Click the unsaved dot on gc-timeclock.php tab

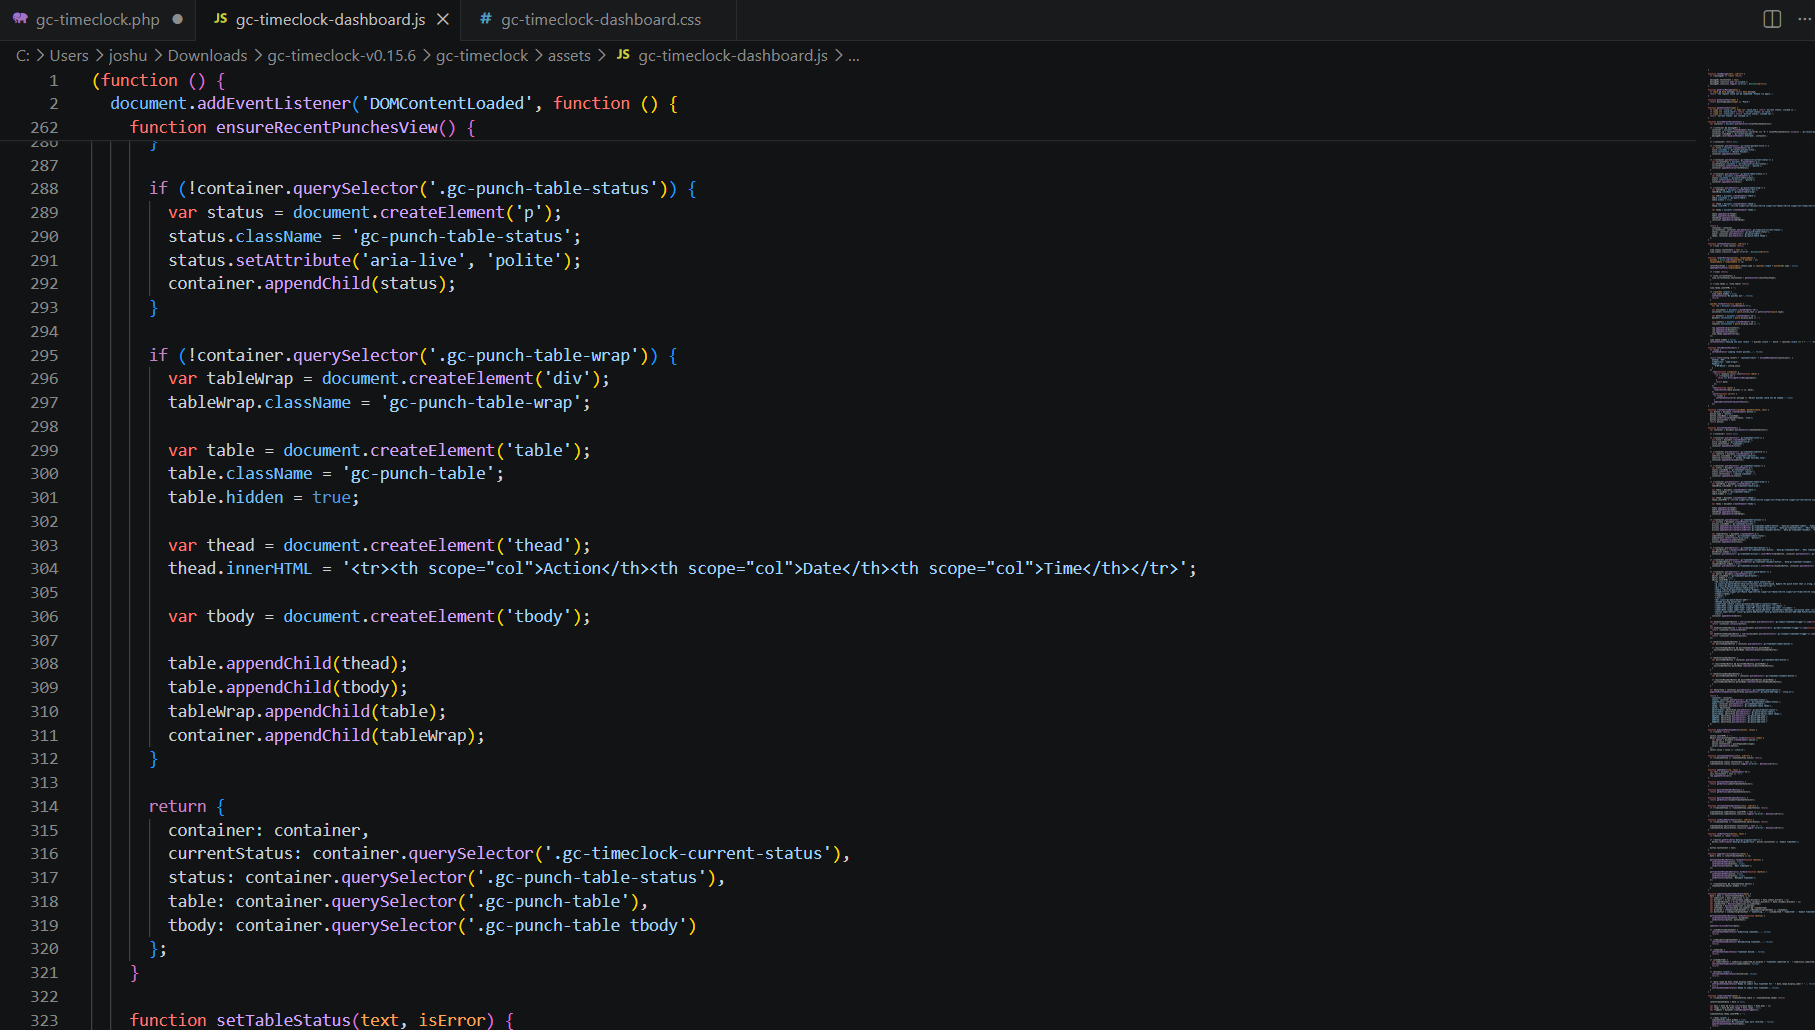(177, 19)
